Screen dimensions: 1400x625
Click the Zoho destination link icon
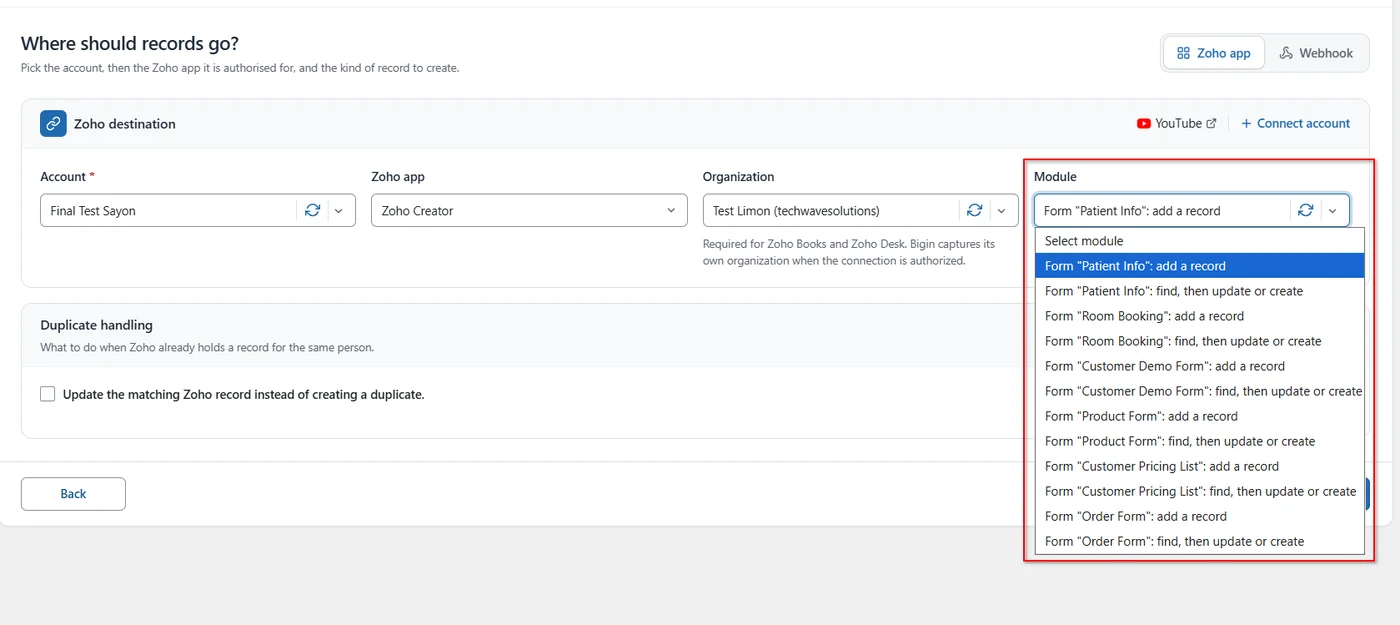tap(53, 124)
